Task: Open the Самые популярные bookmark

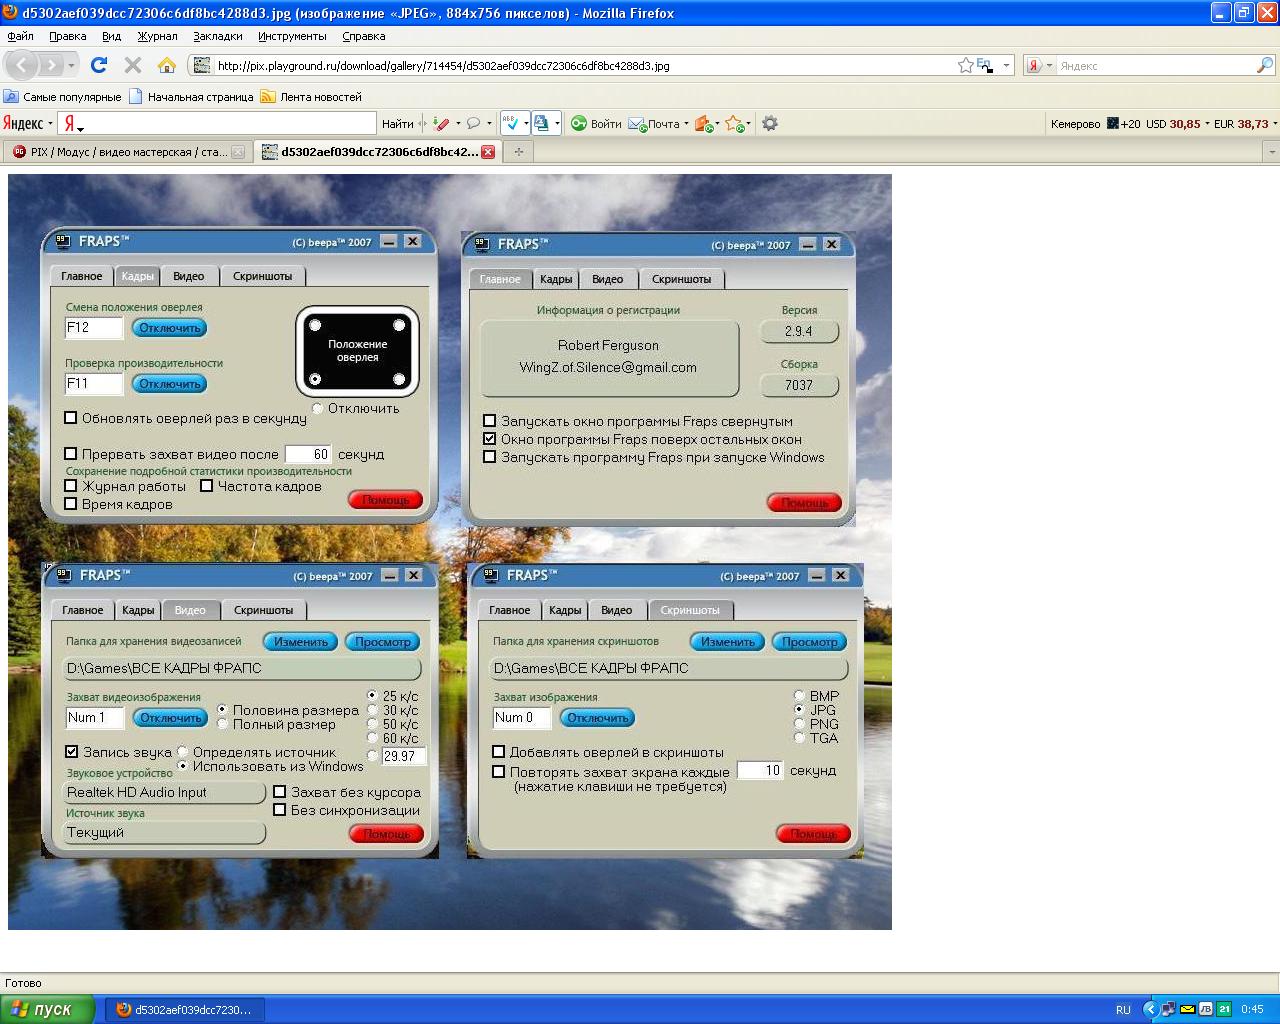Action: [62, 97]
